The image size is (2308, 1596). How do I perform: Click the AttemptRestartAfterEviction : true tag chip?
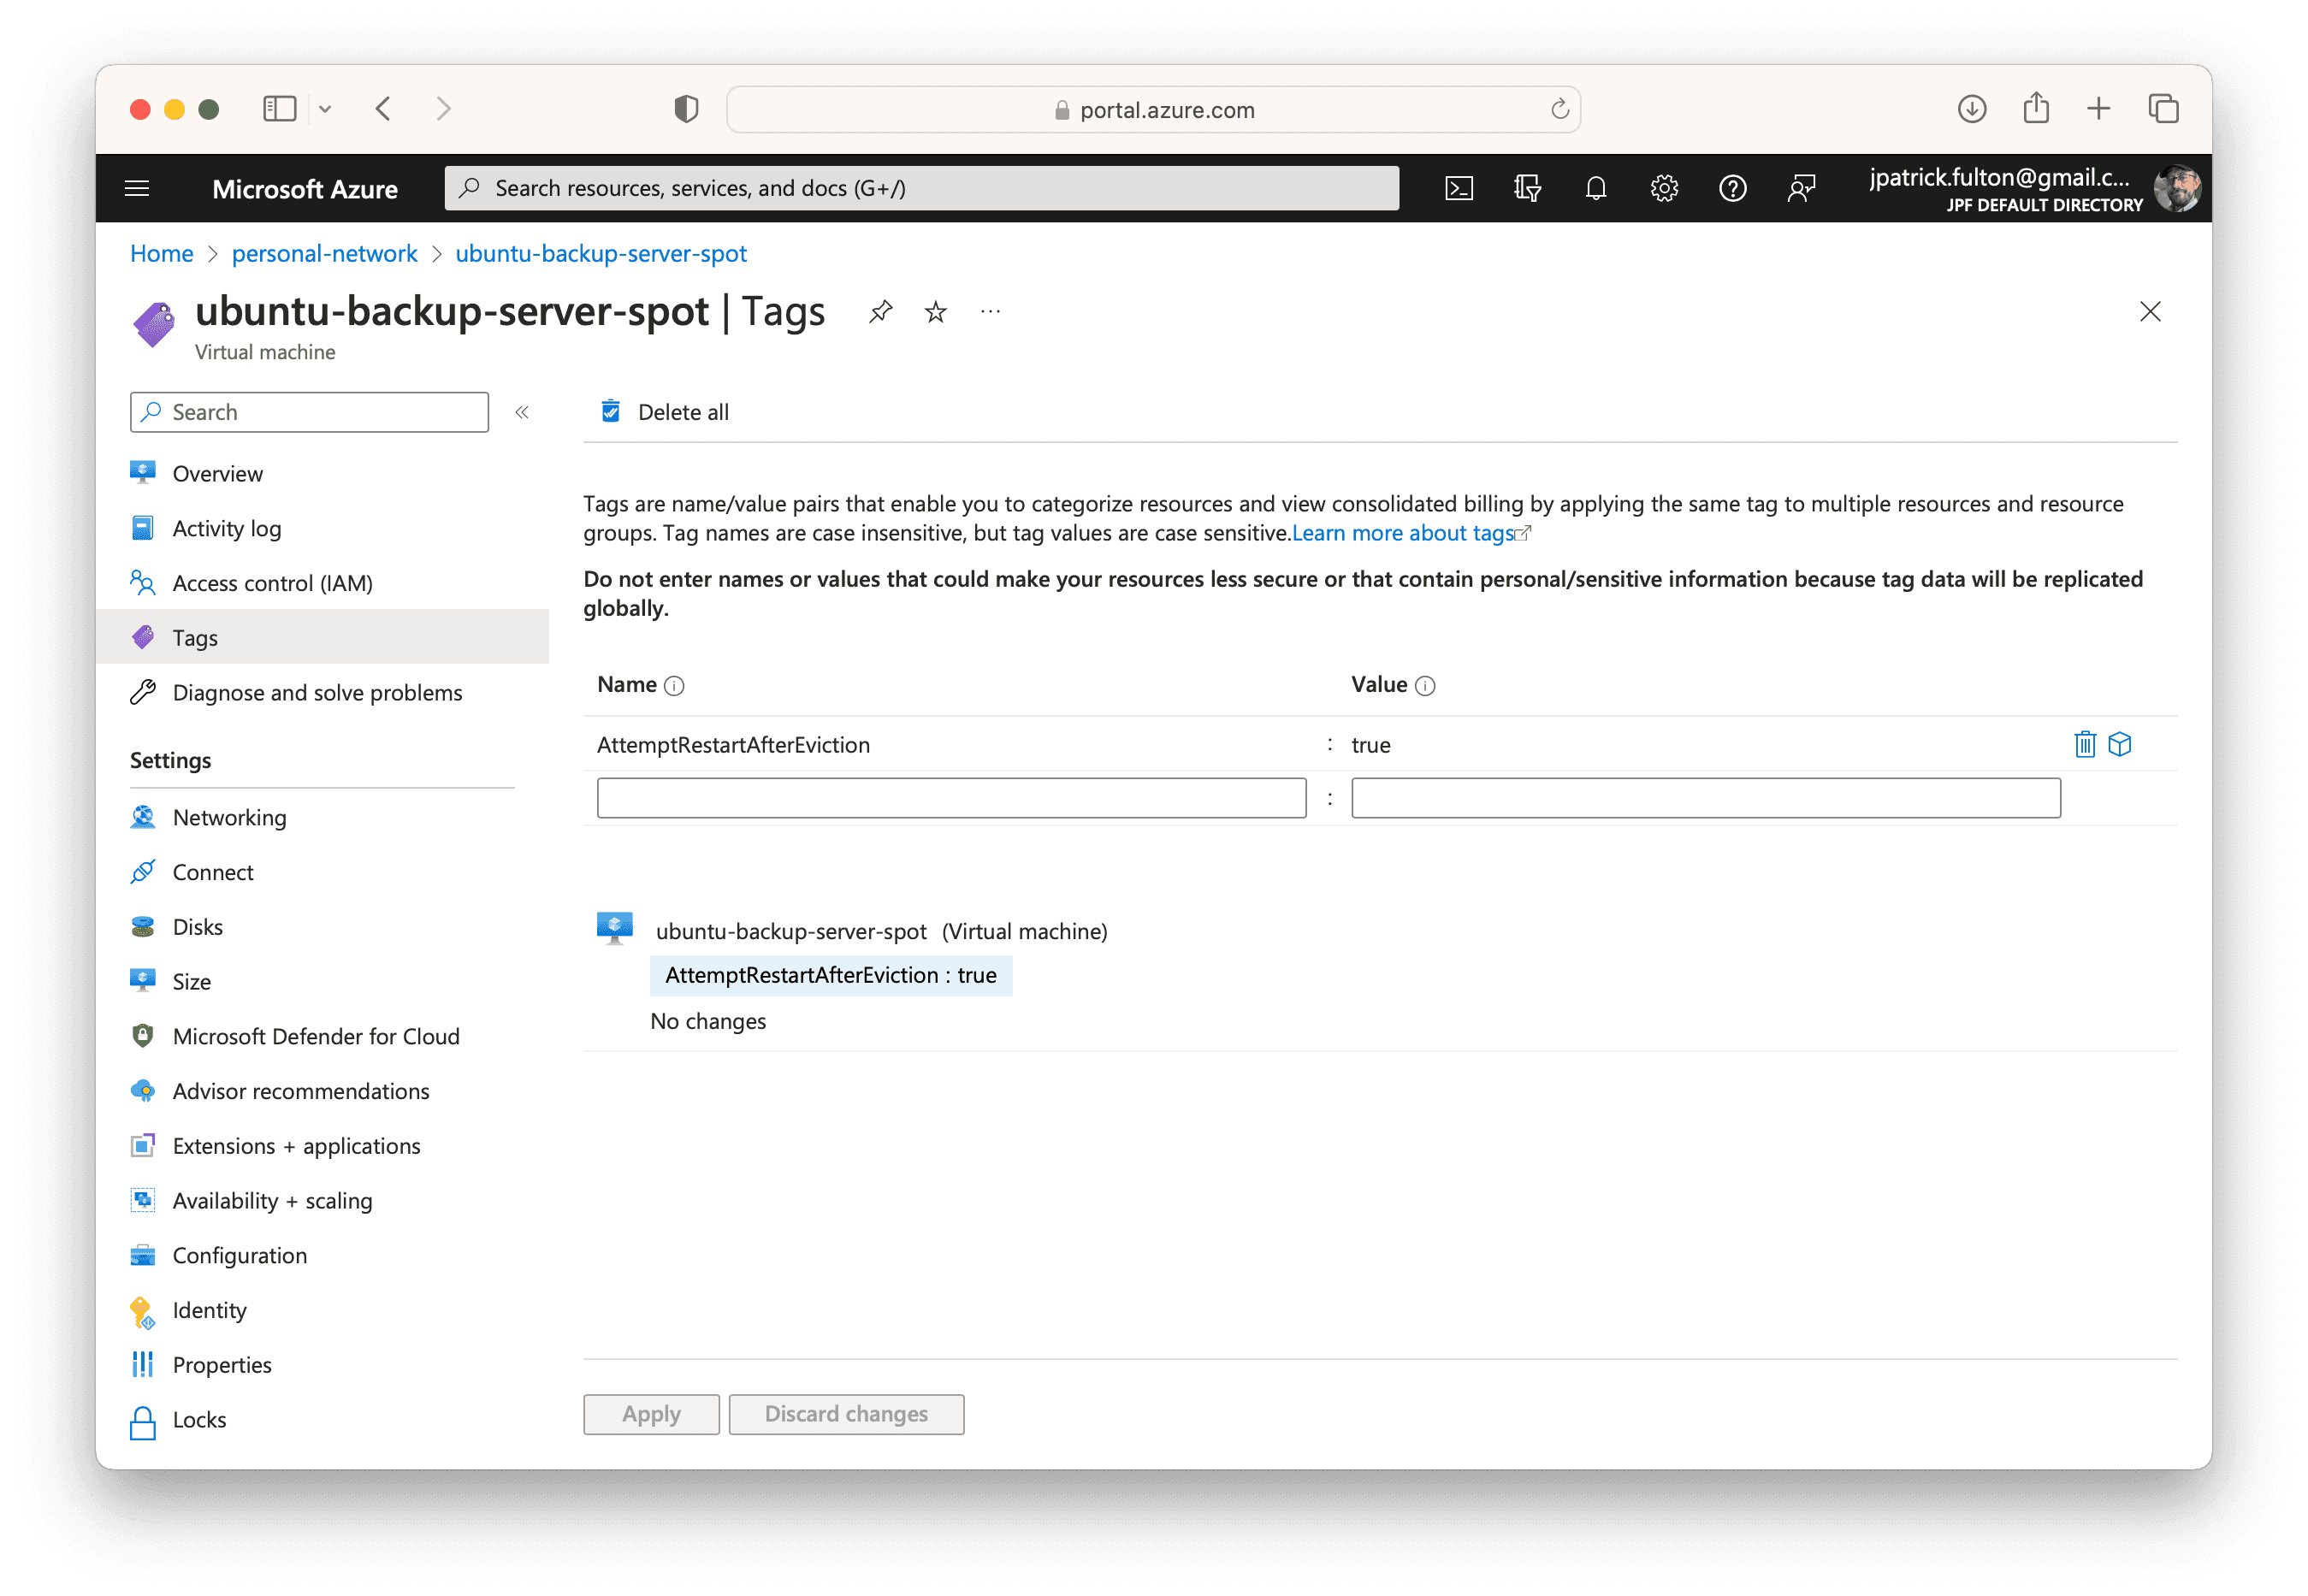[831, 975]
